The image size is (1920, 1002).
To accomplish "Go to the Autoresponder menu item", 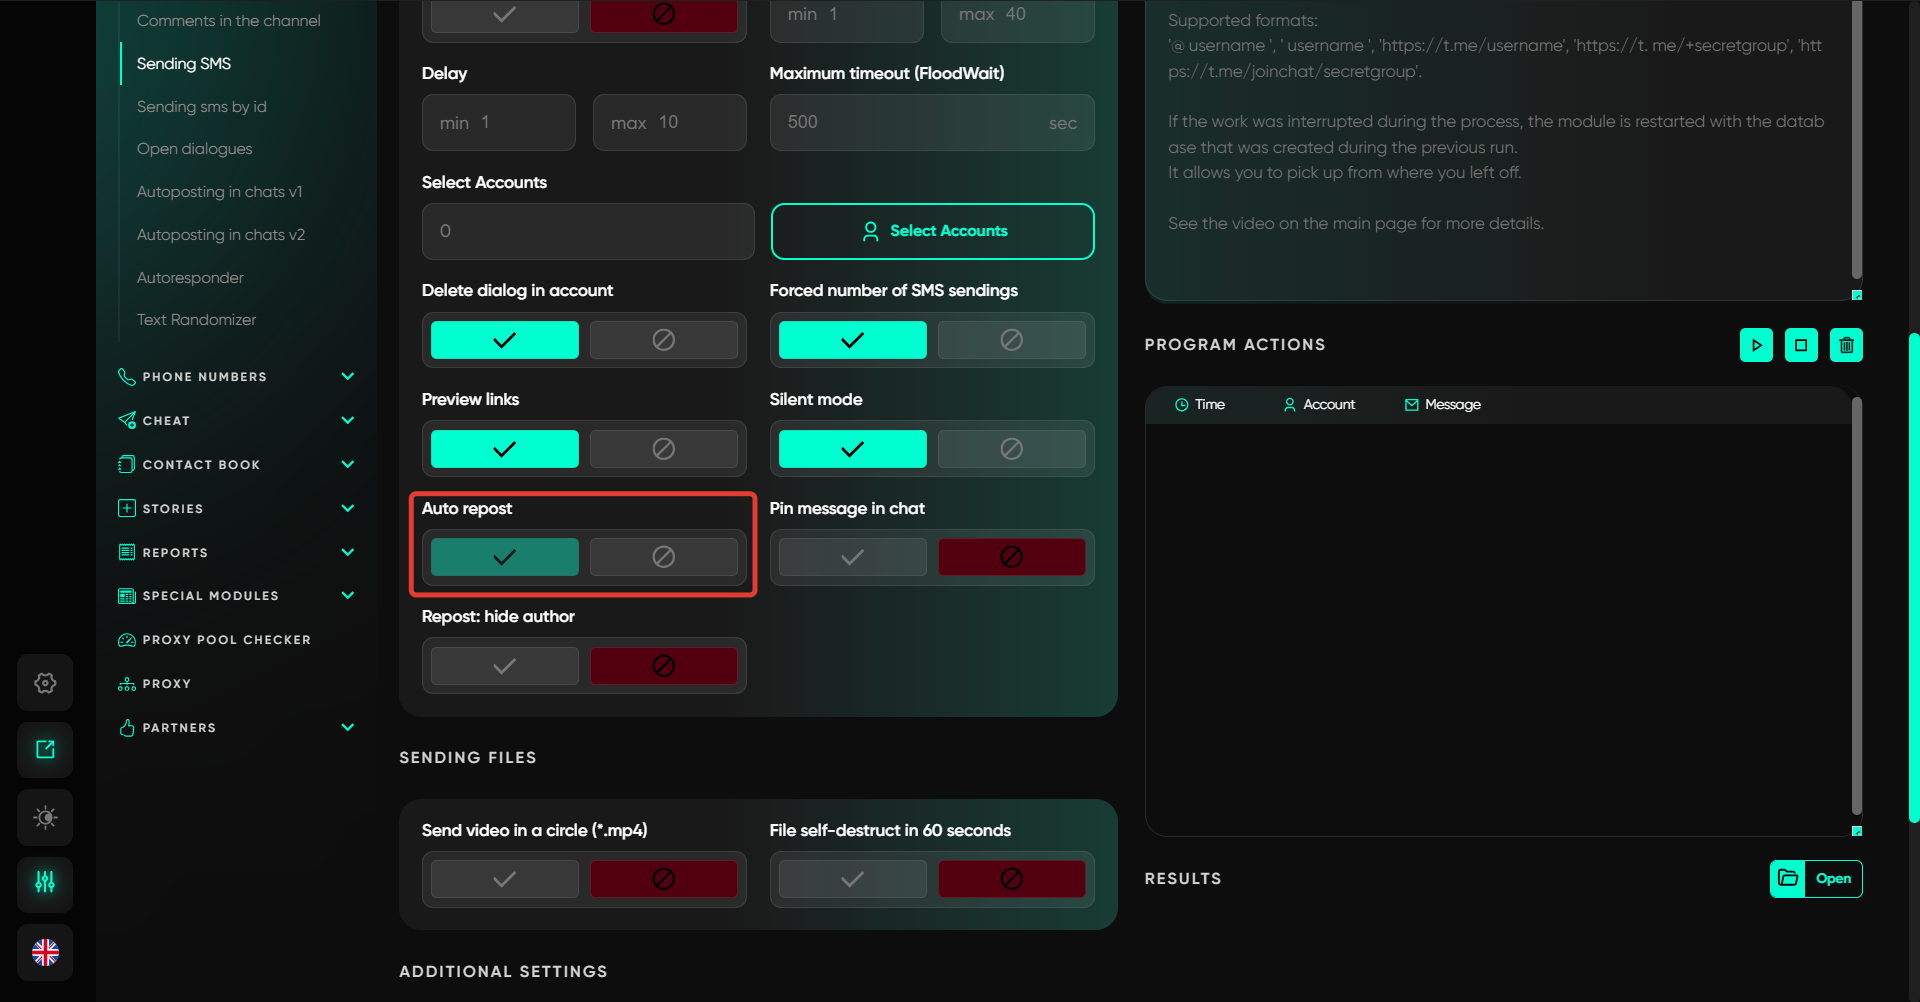I will tap(190, 278).
